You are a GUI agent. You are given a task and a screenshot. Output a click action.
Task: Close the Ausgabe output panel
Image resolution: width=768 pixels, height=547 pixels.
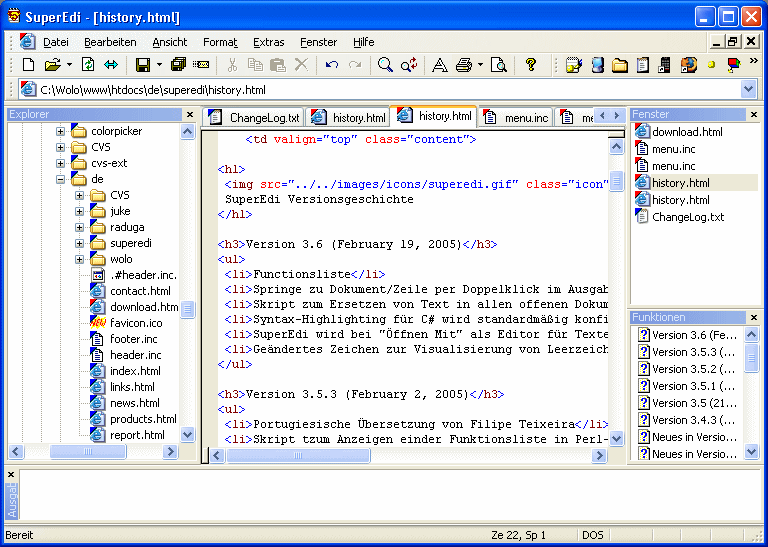pos(11,475)
